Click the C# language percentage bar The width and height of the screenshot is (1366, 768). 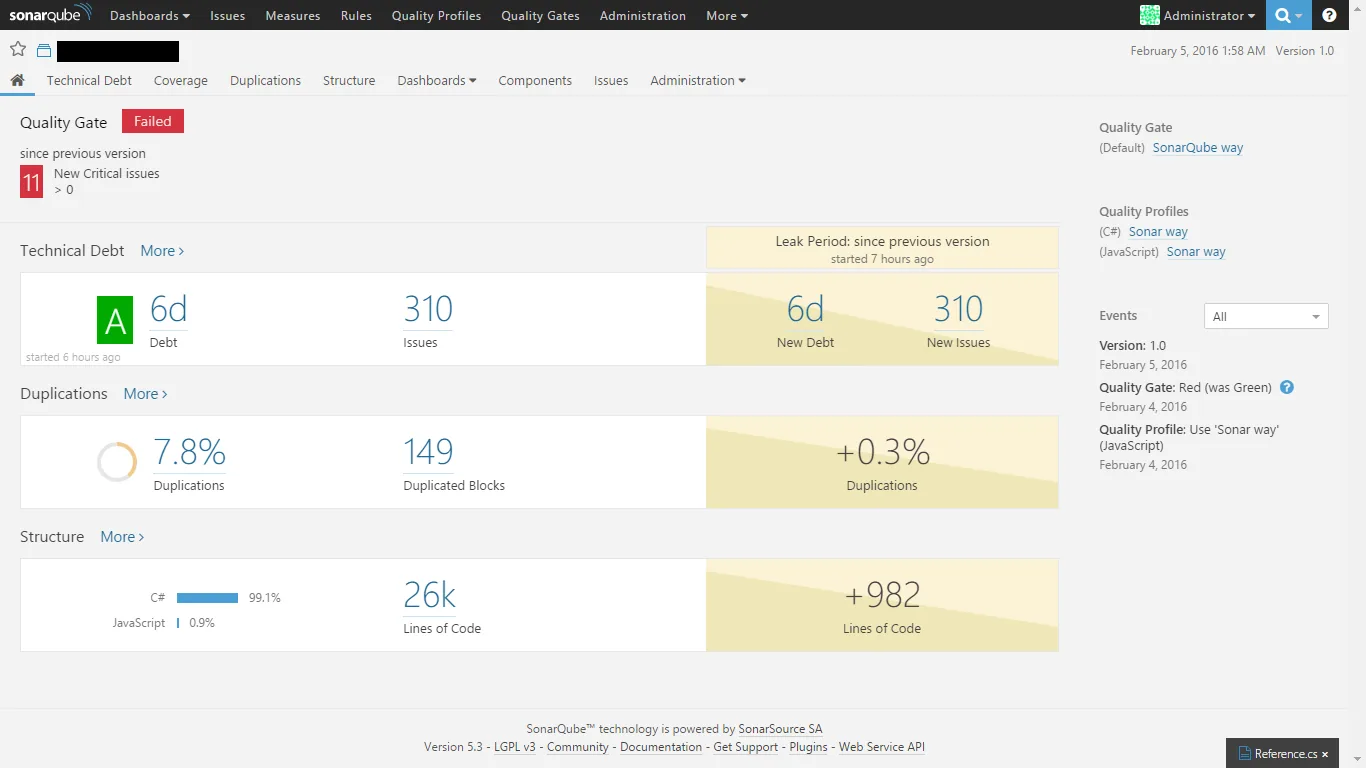click(207, 598)
